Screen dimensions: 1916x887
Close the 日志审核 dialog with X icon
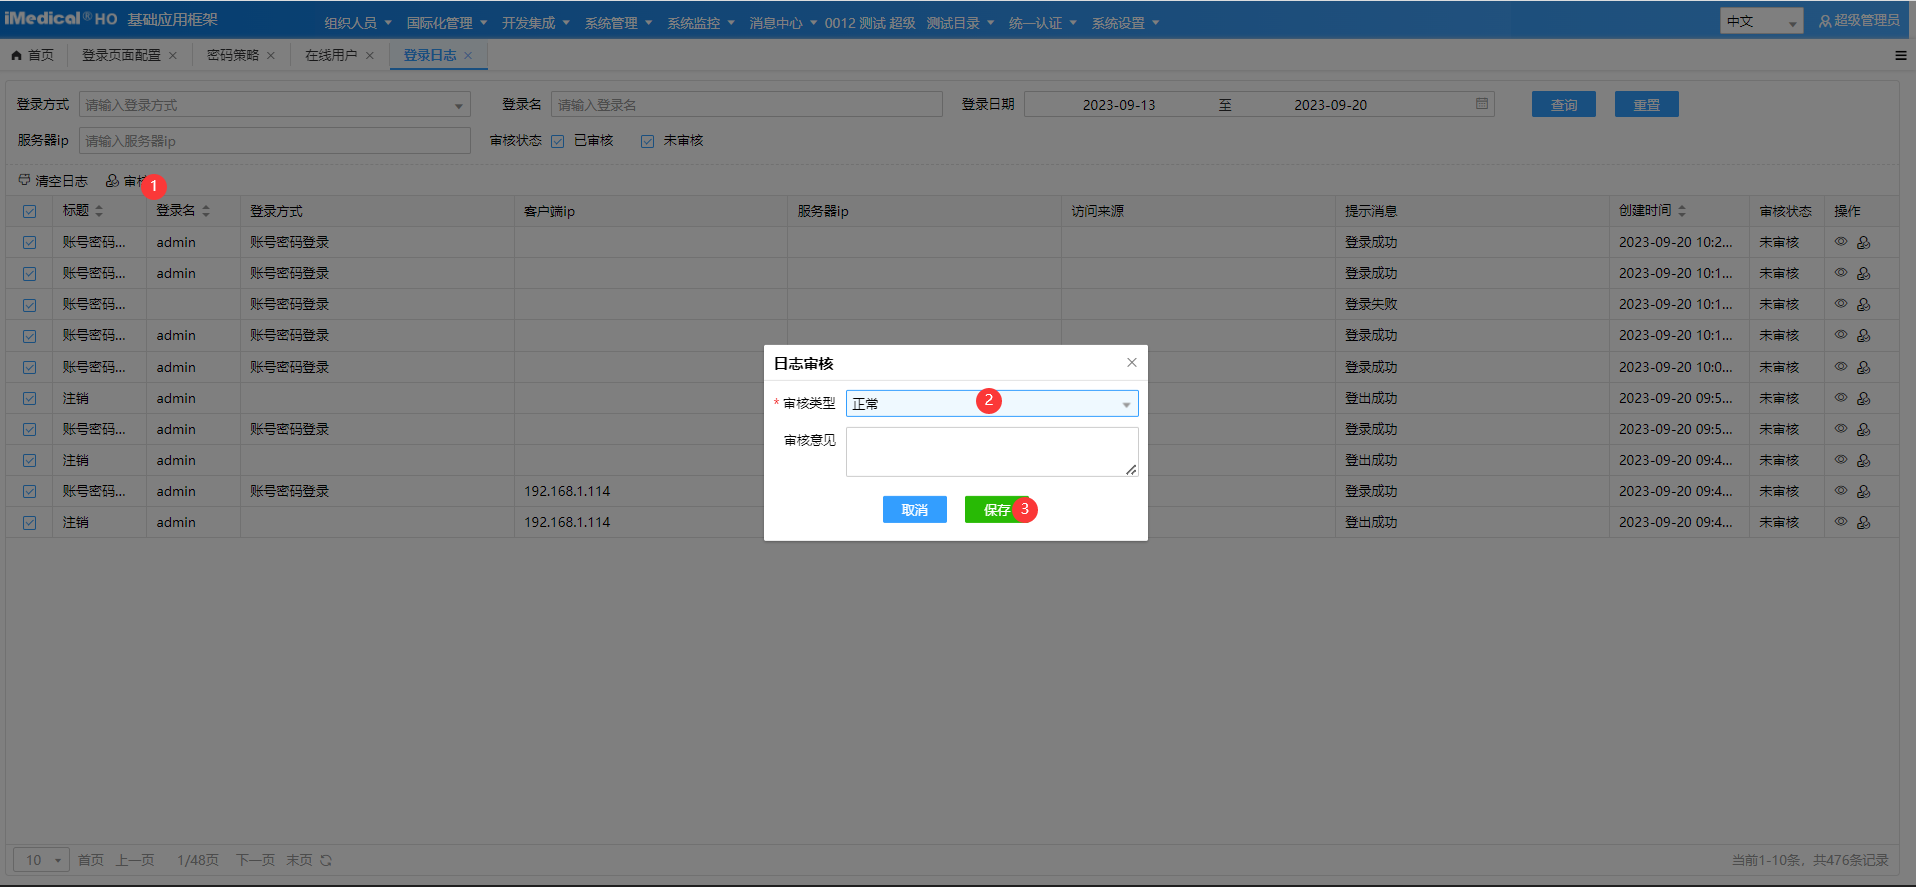[1131, 363]
